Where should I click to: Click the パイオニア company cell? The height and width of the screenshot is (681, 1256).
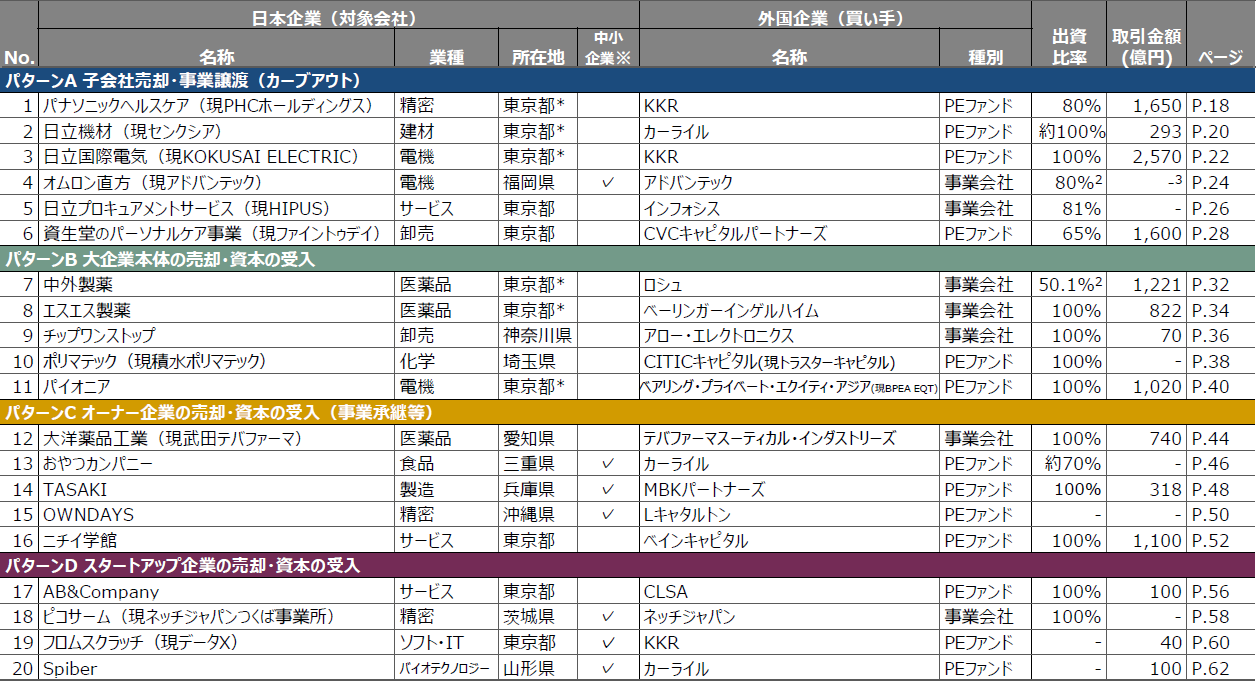coord(217,387)
